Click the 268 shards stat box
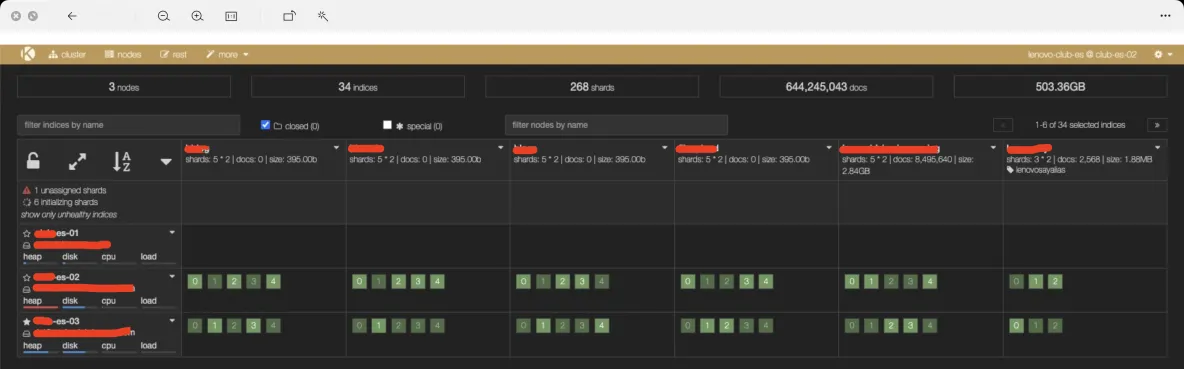This screenshot has height=369, width=1184. (592, 87)
